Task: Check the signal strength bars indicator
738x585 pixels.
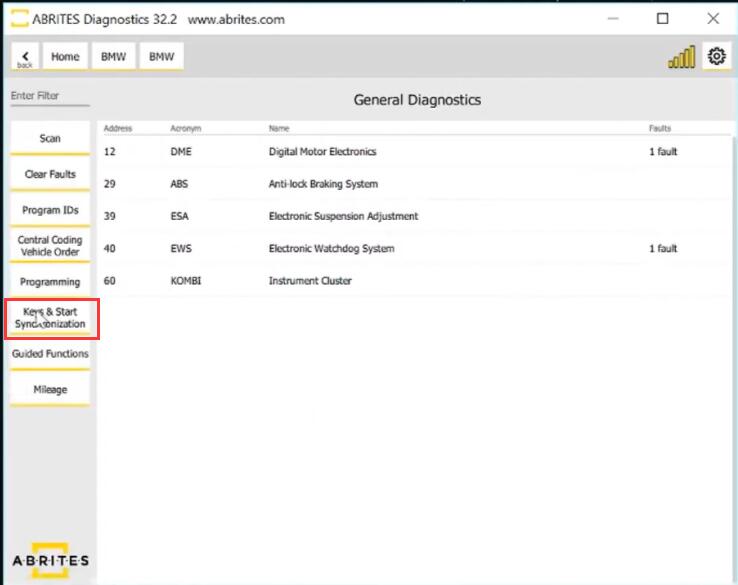Action: tap(681, 57)
